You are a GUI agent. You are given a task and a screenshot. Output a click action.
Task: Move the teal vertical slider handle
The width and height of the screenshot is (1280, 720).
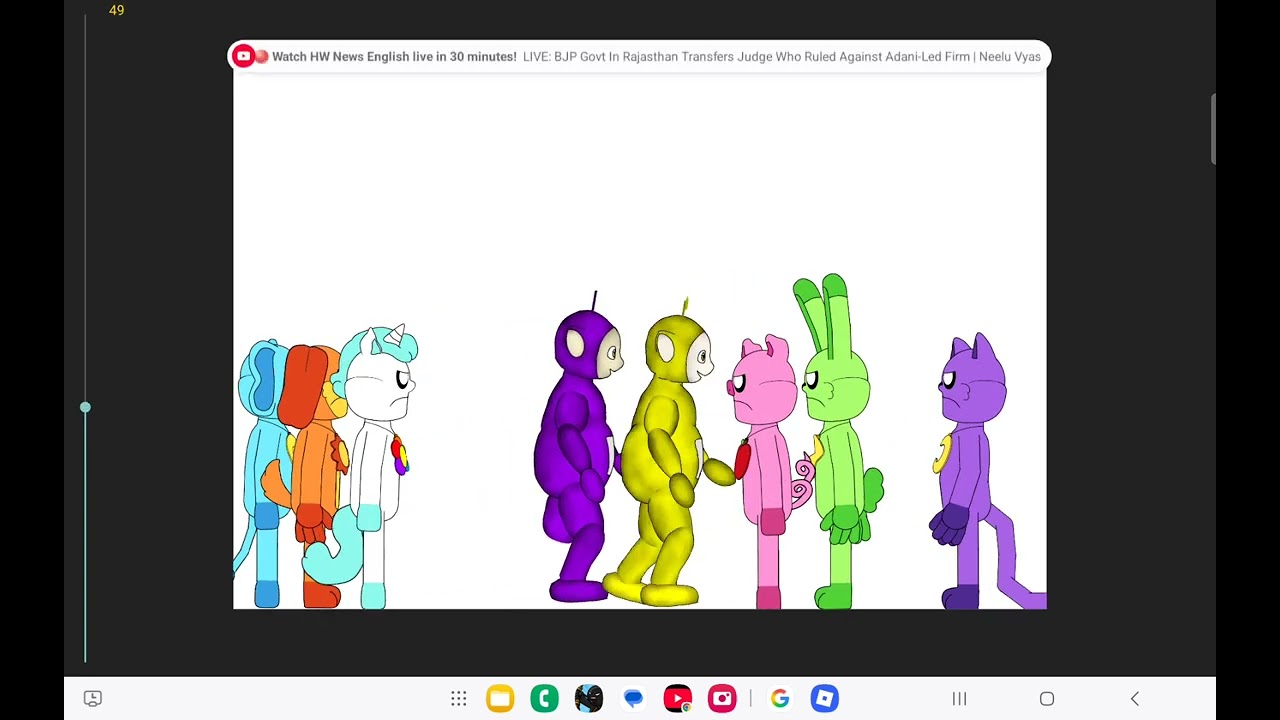85,407
